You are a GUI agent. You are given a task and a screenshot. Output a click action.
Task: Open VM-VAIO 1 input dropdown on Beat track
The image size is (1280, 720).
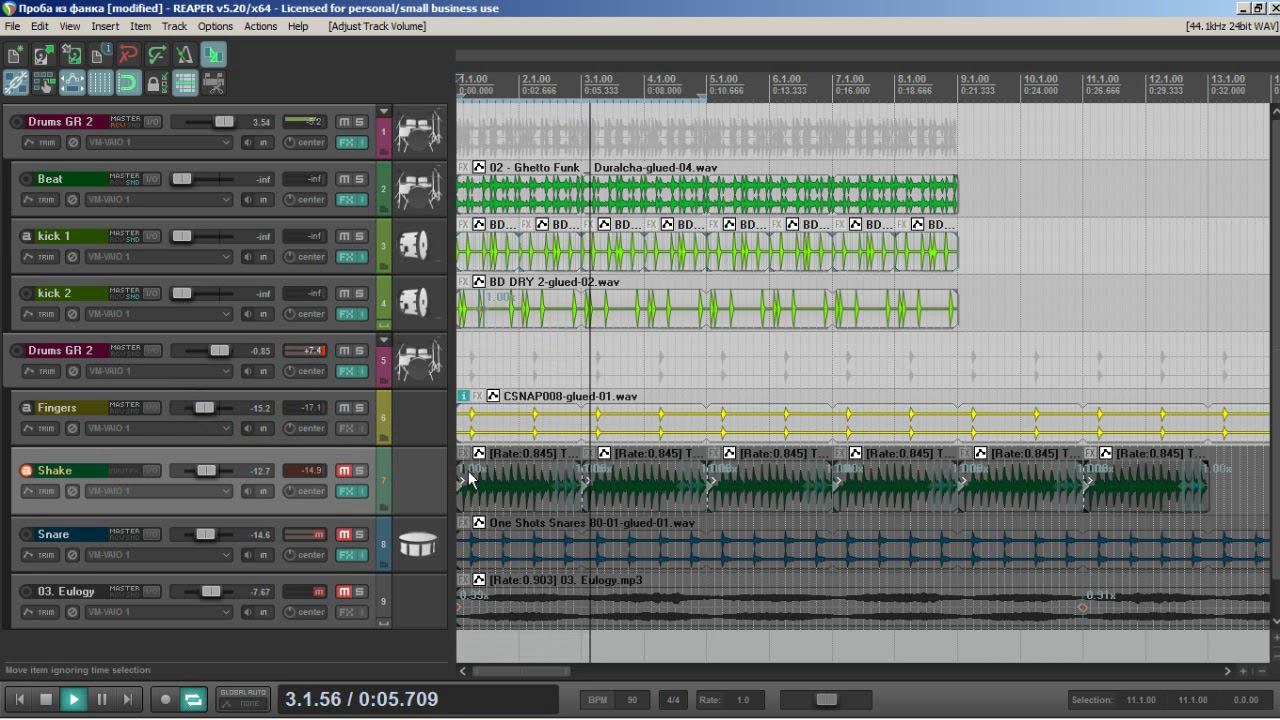(x=158, y=199)
